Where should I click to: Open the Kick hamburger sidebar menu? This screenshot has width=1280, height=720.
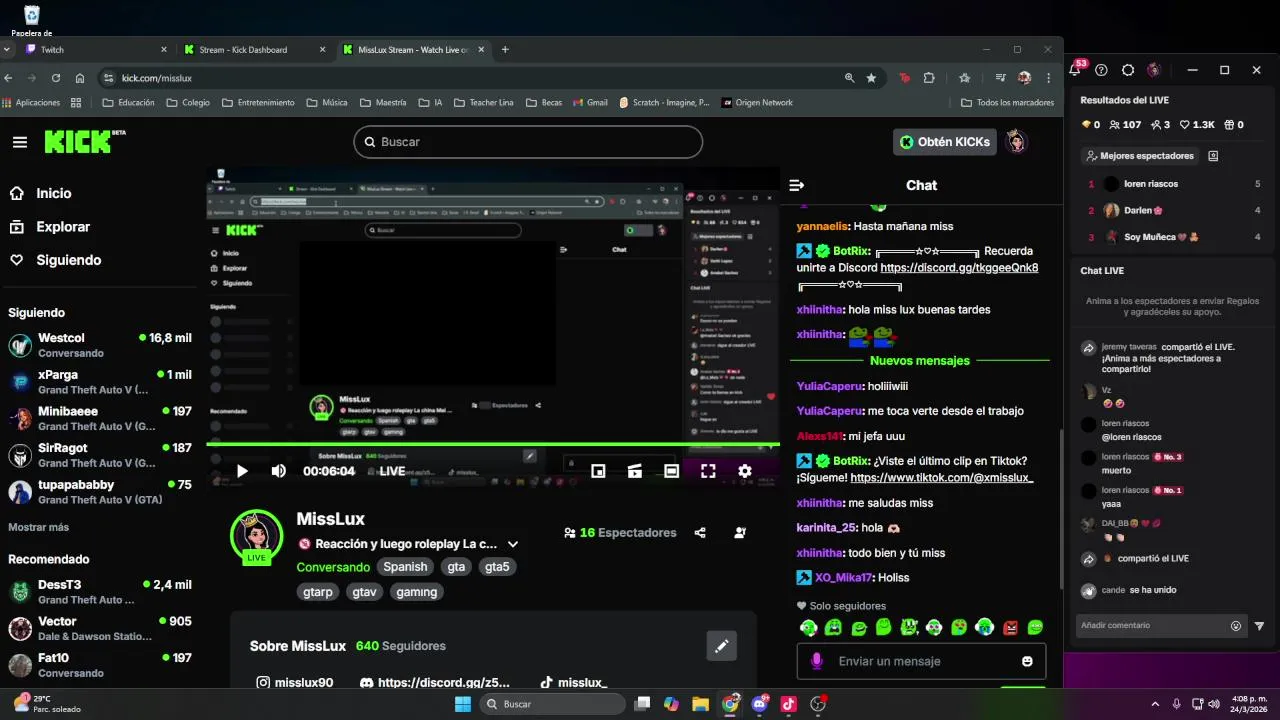20,142
